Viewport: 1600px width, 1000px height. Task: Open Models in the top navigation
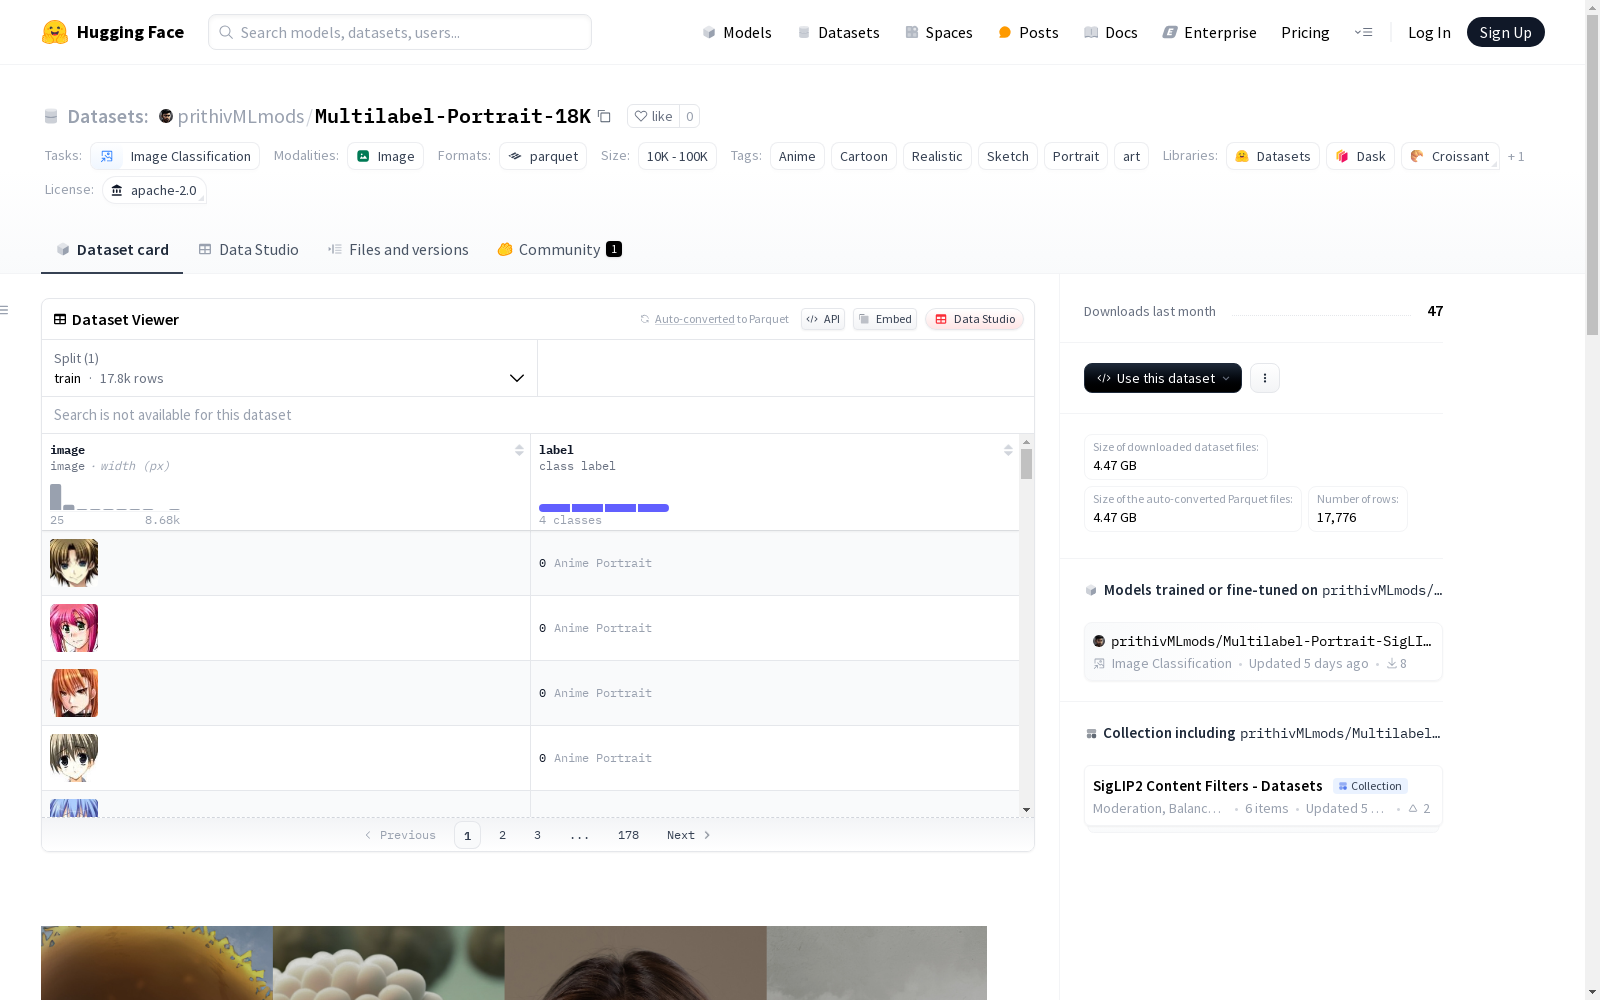(737, 32)
